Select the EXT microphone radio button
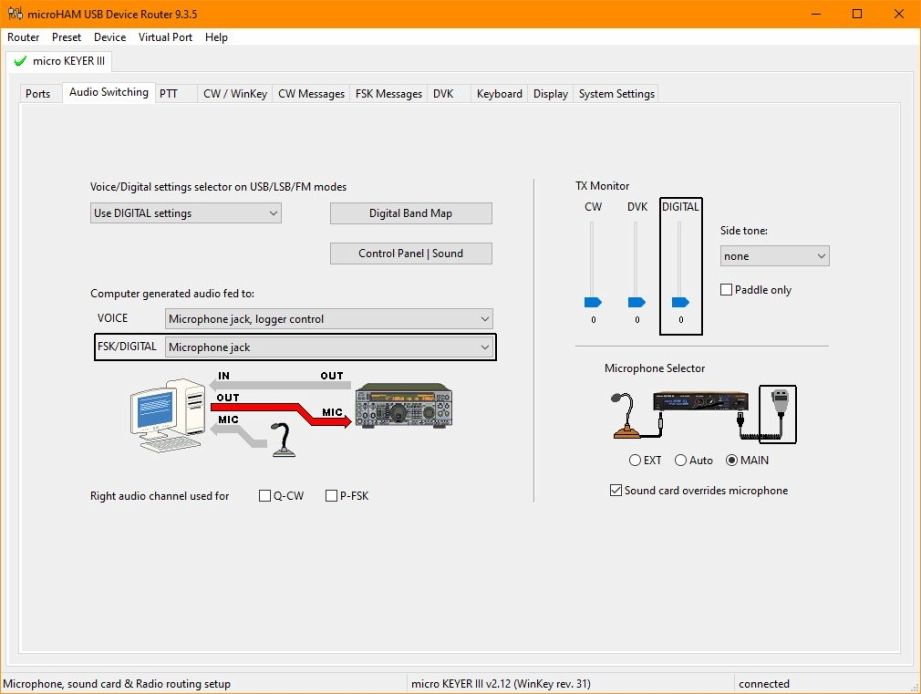The image size is (921, 694). 635,461
